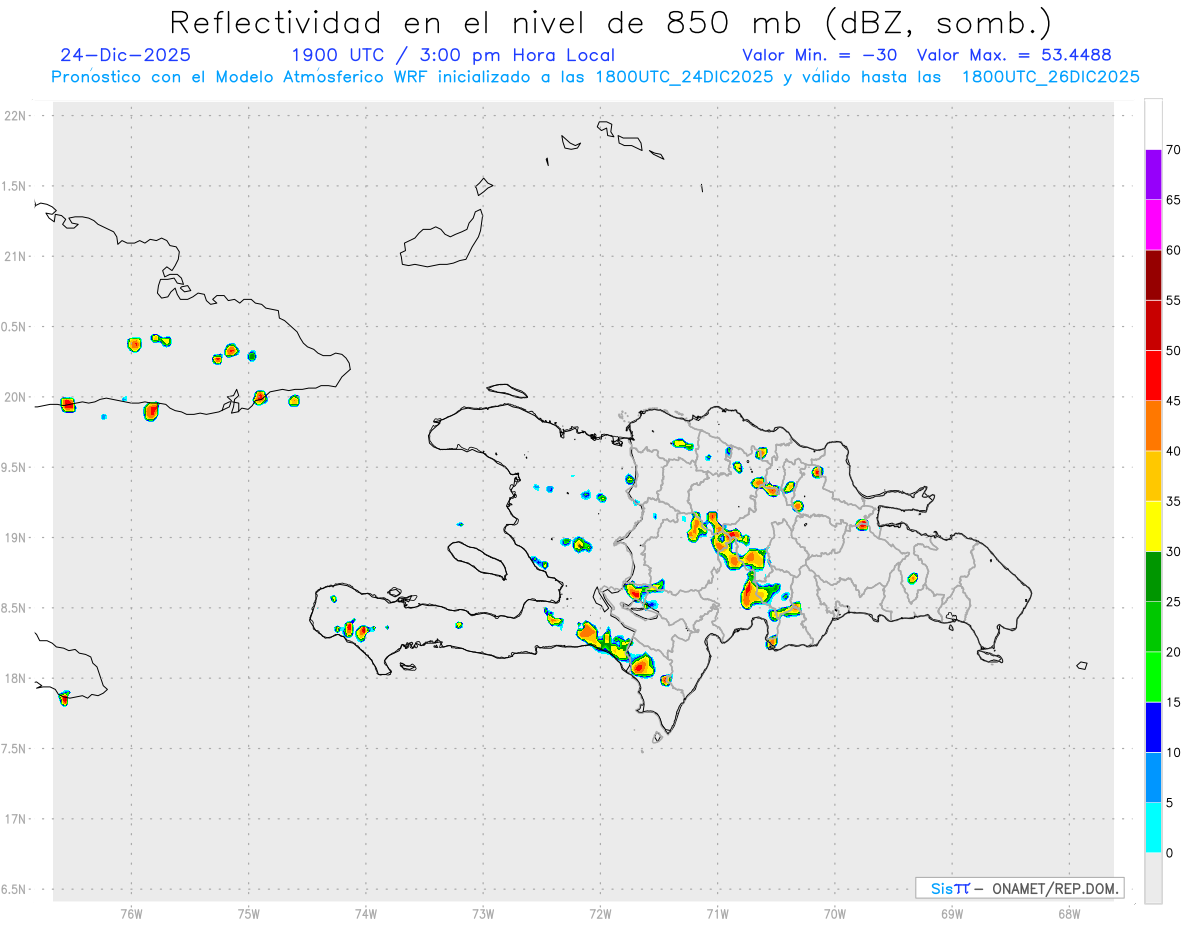Click the date label '24-Dic-2025'
Screen dimensions: 1200x927
[125, 55]
